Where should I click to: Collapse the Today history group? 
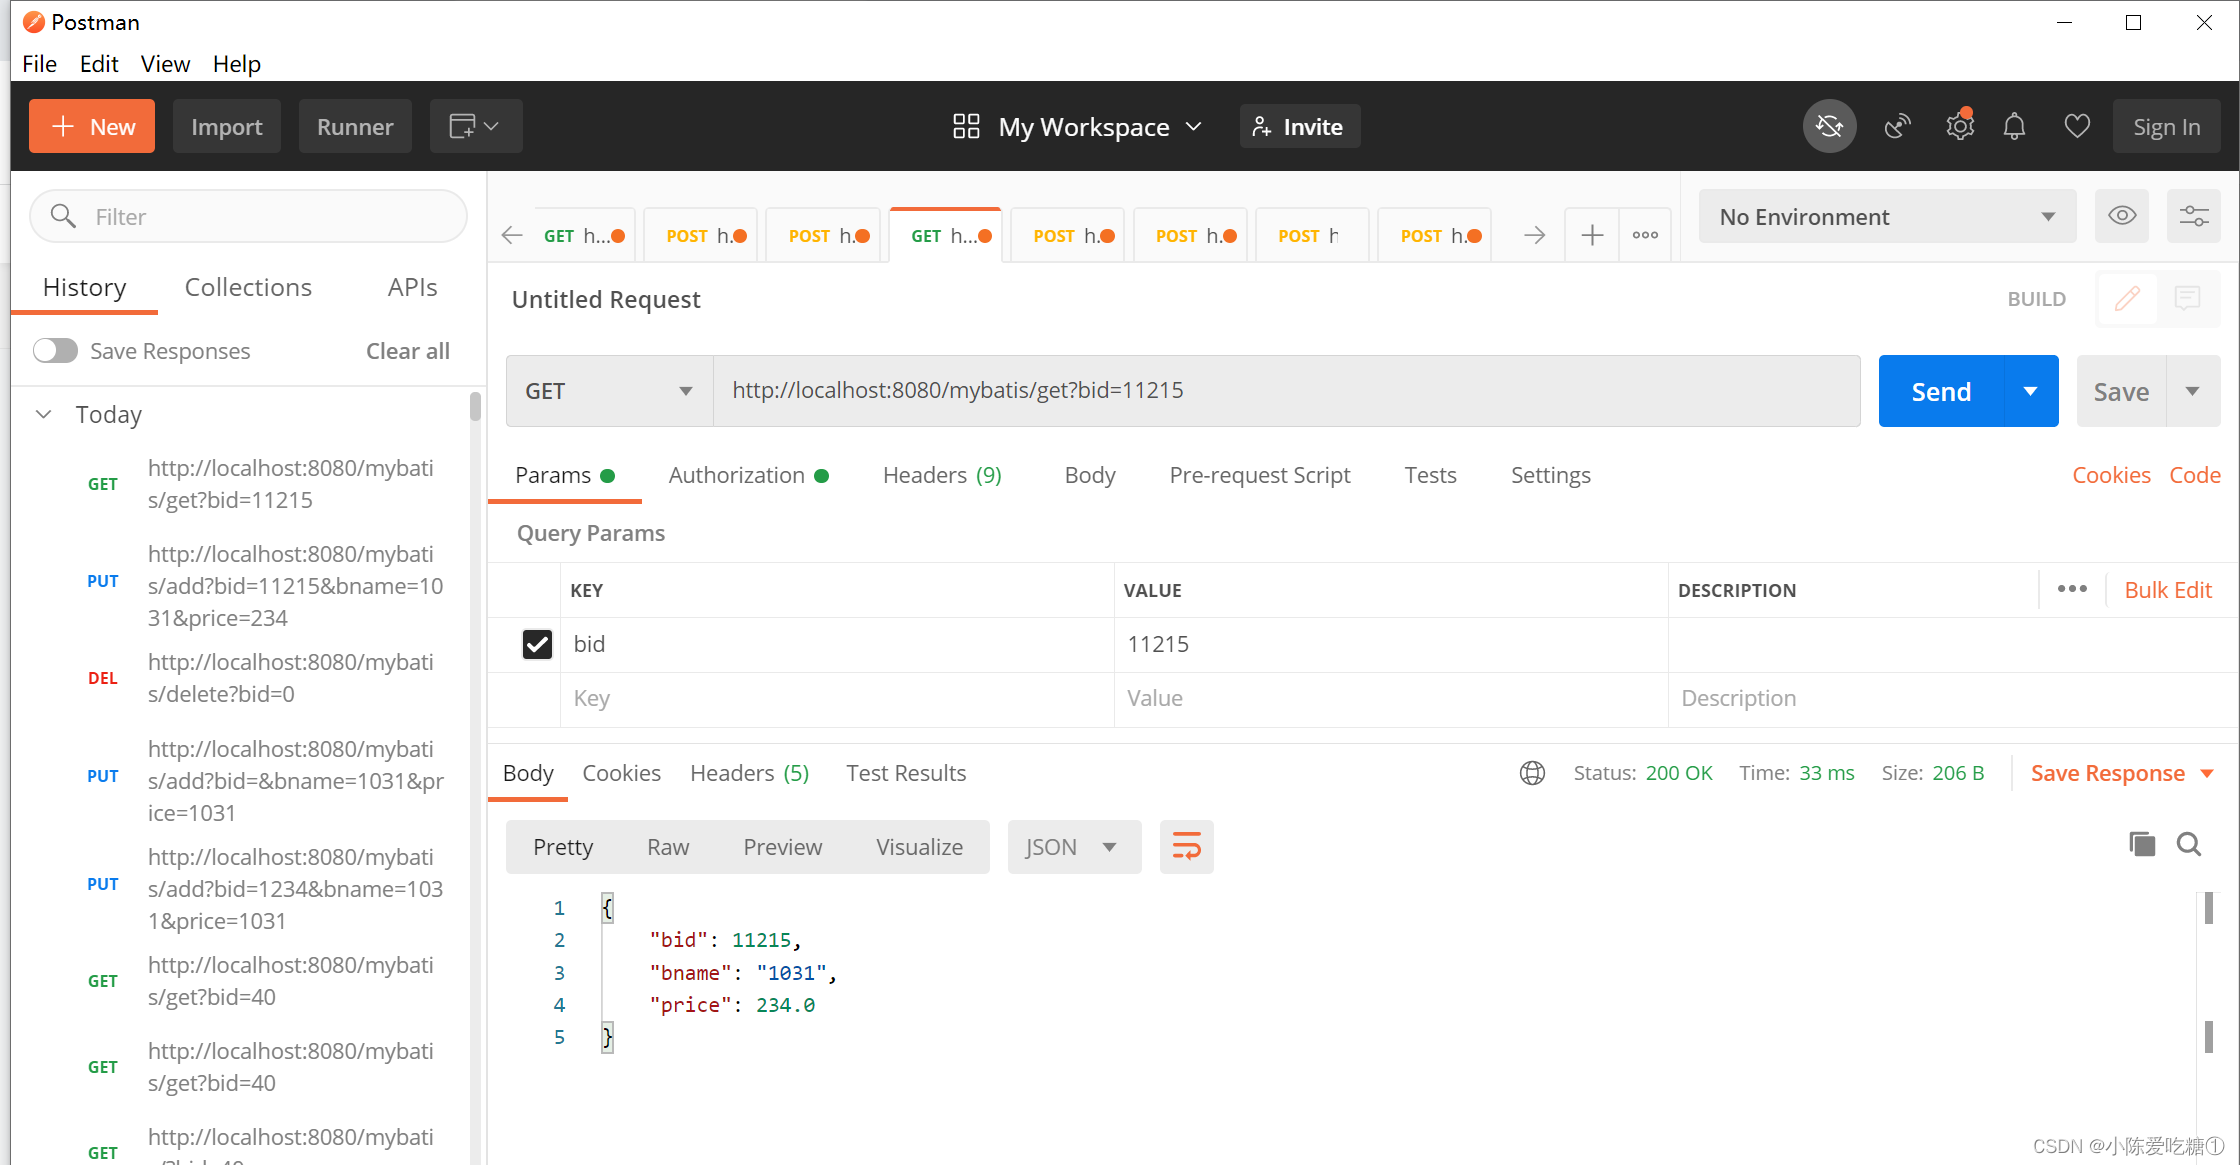44,414
